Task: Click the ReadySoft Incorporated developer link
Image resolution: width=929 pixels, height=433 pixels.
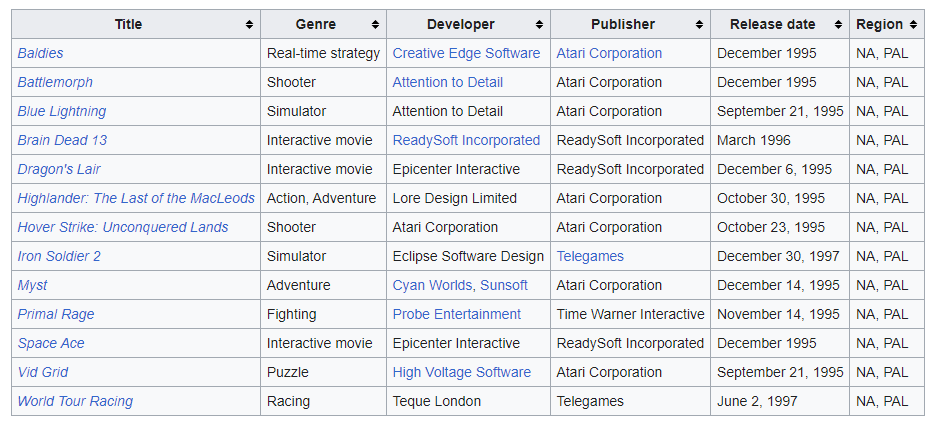Action: point(466,140)
